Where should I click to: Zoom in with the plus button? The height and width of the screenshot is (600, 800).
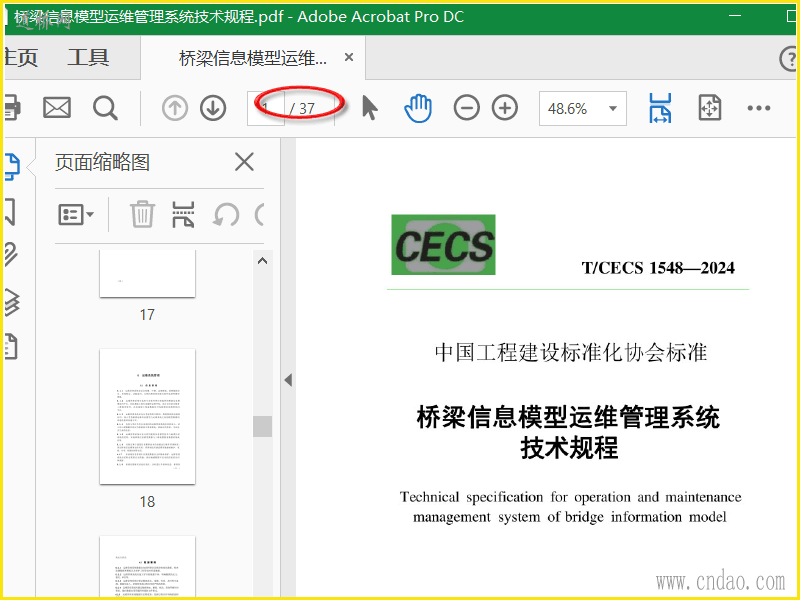point(505,108)
